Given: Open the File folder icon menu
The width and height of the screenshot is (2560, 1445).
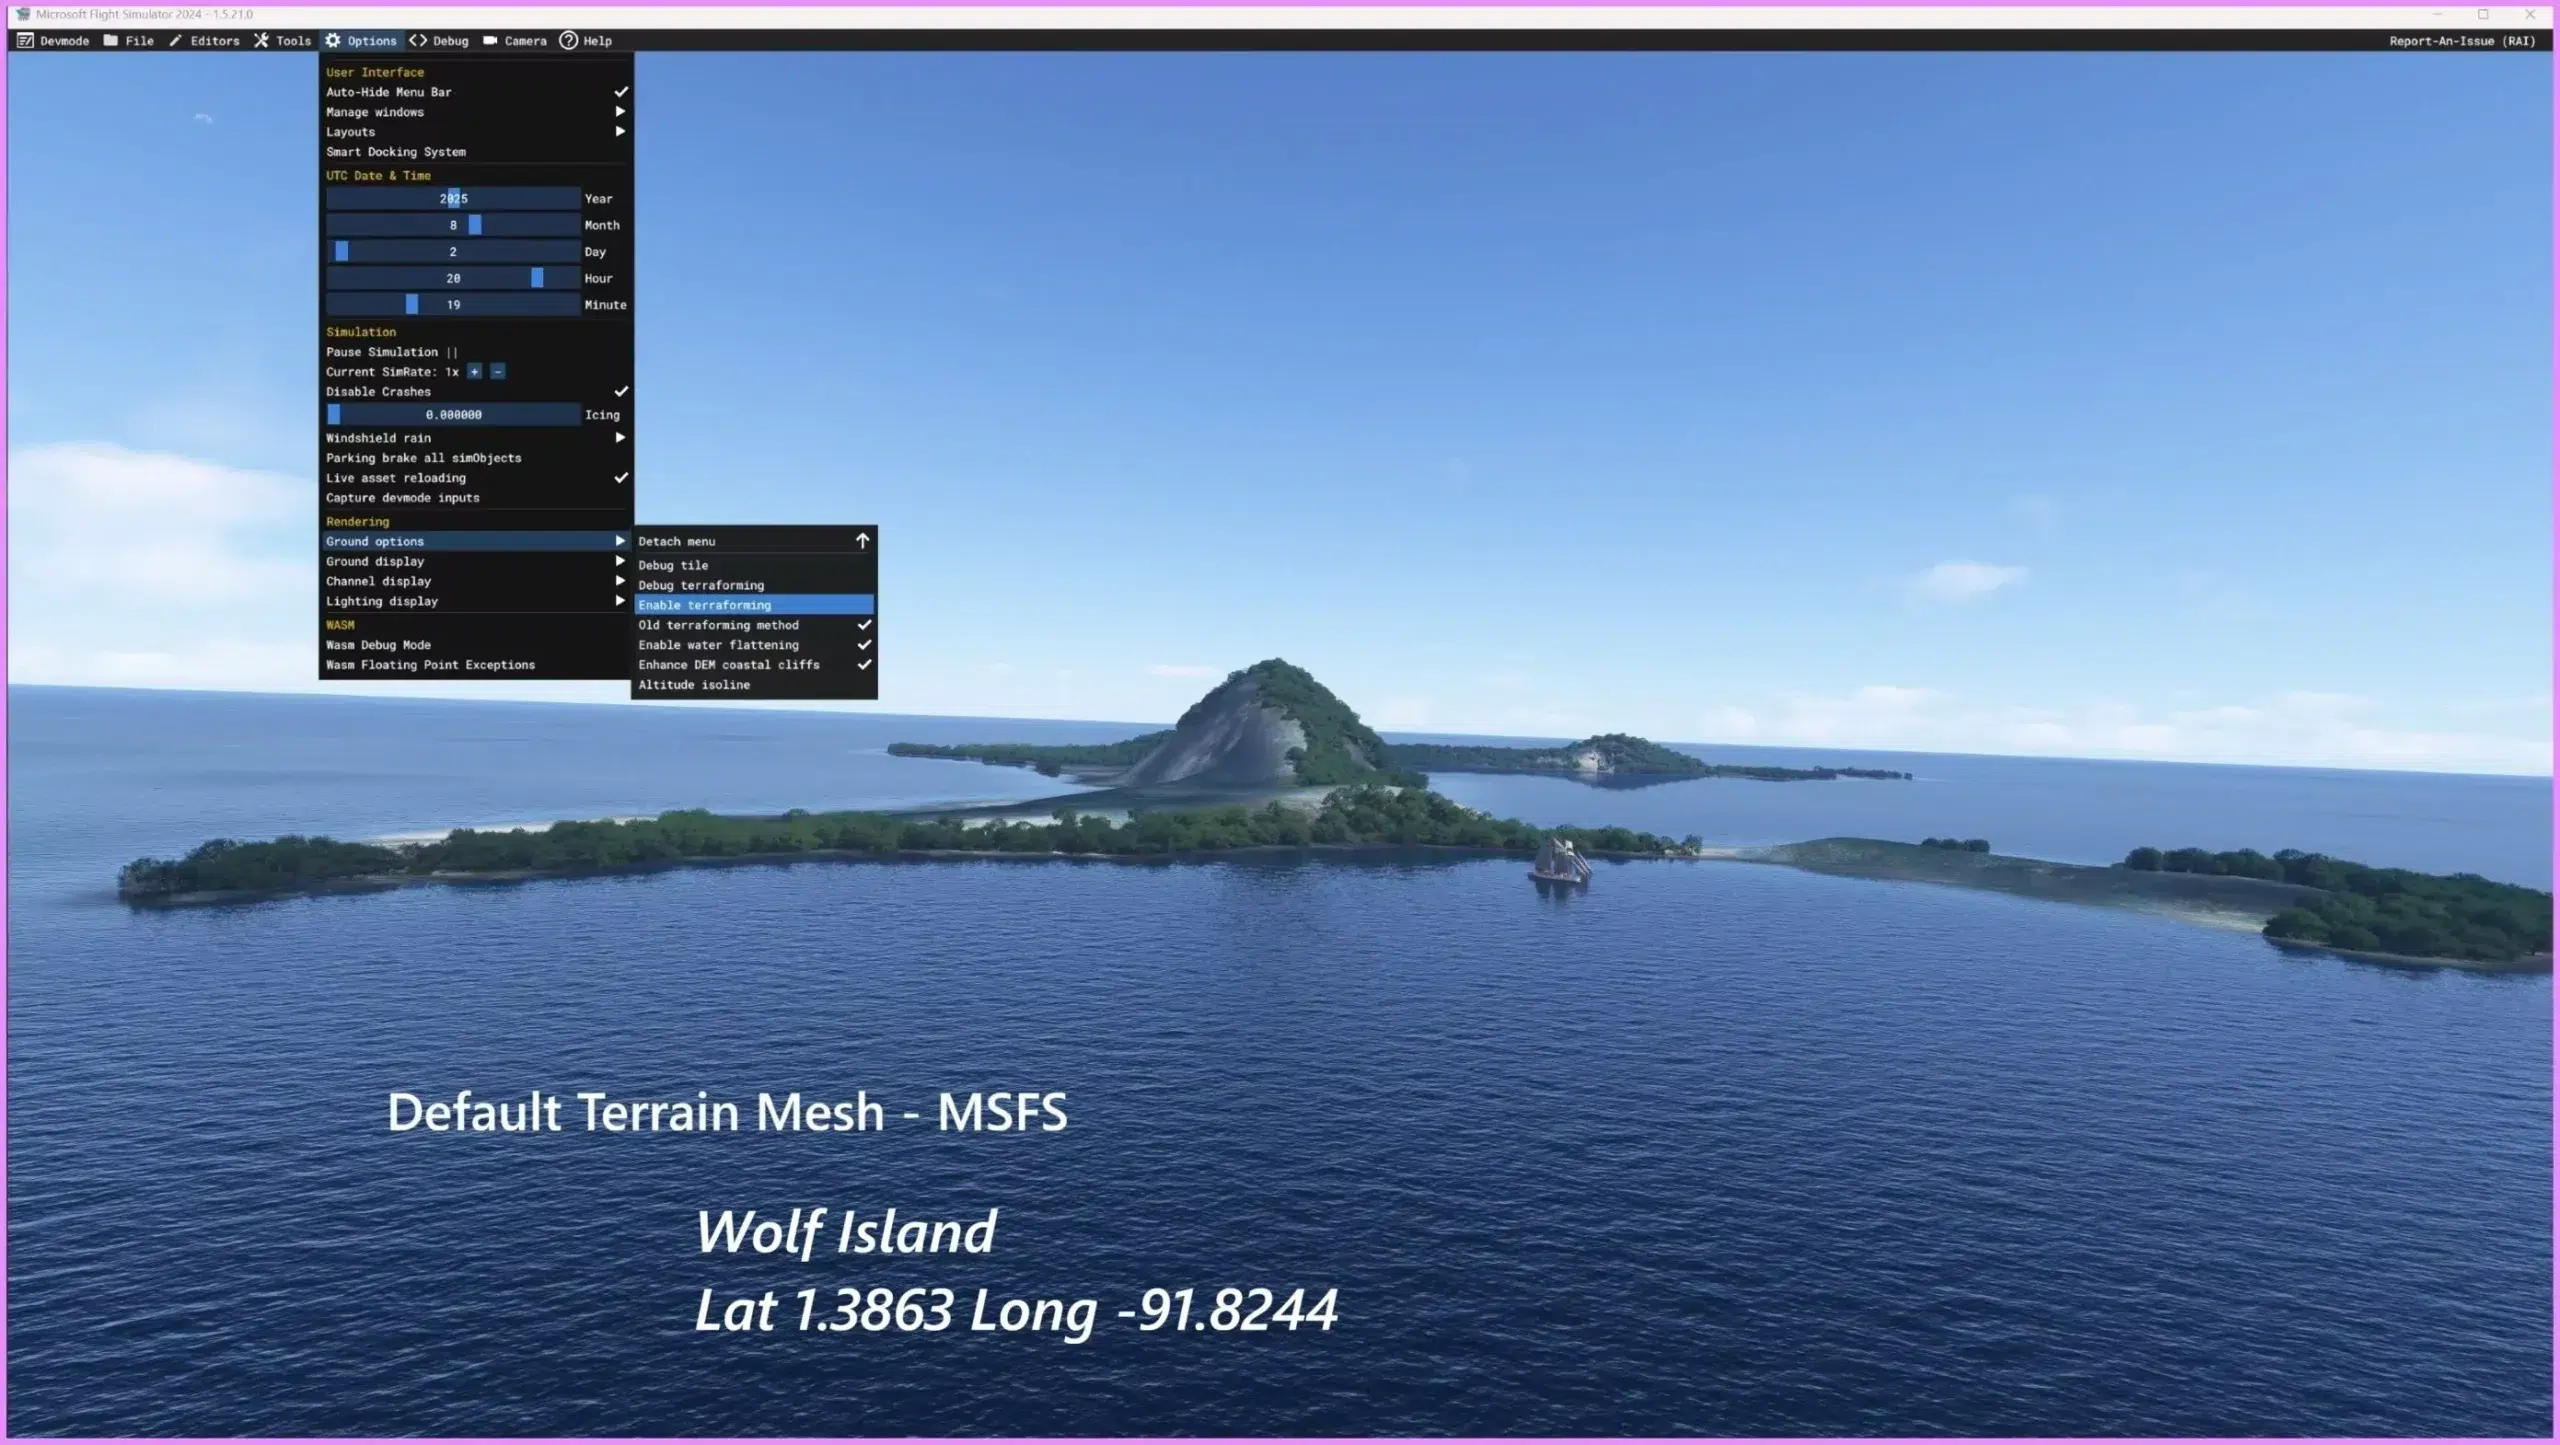Looking at the screenshot, I should click(111, 41).
